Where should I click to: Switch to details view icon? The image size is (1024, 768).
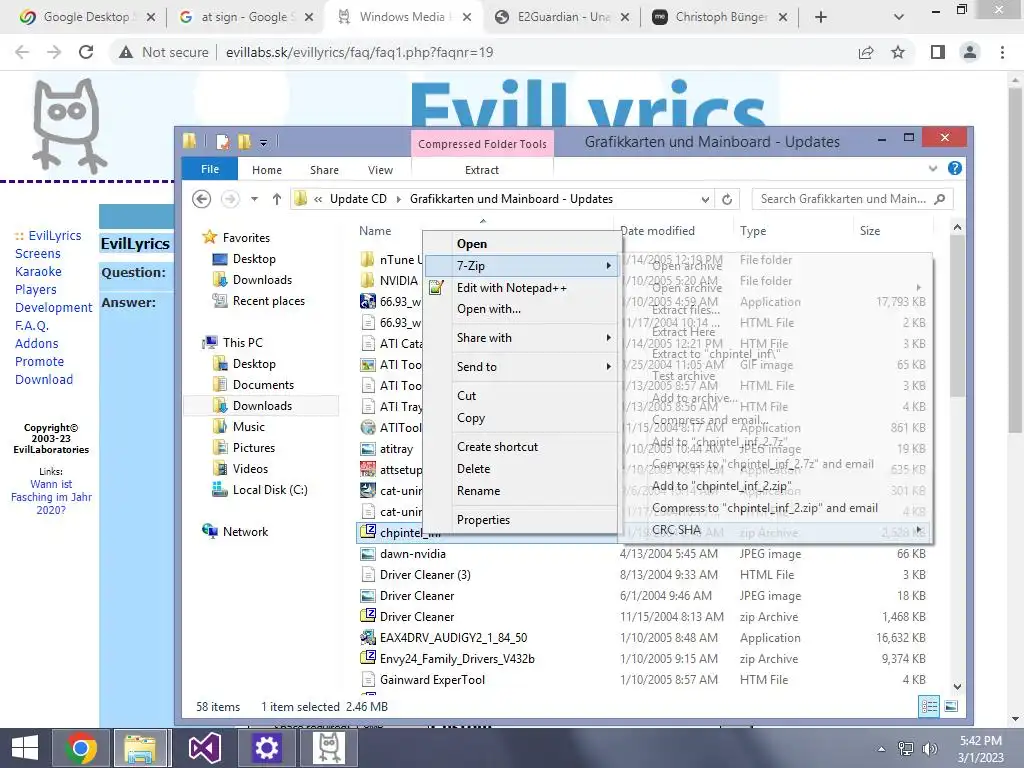(x=929, y=706)
